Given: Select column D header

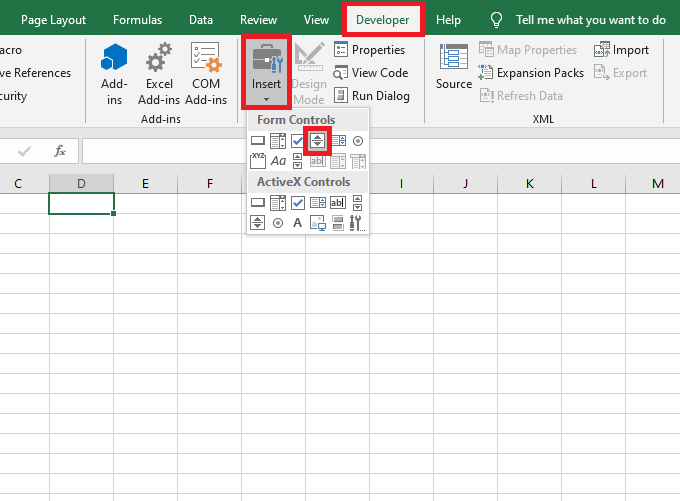Looking at the screenshot, I should coord(82,183).
